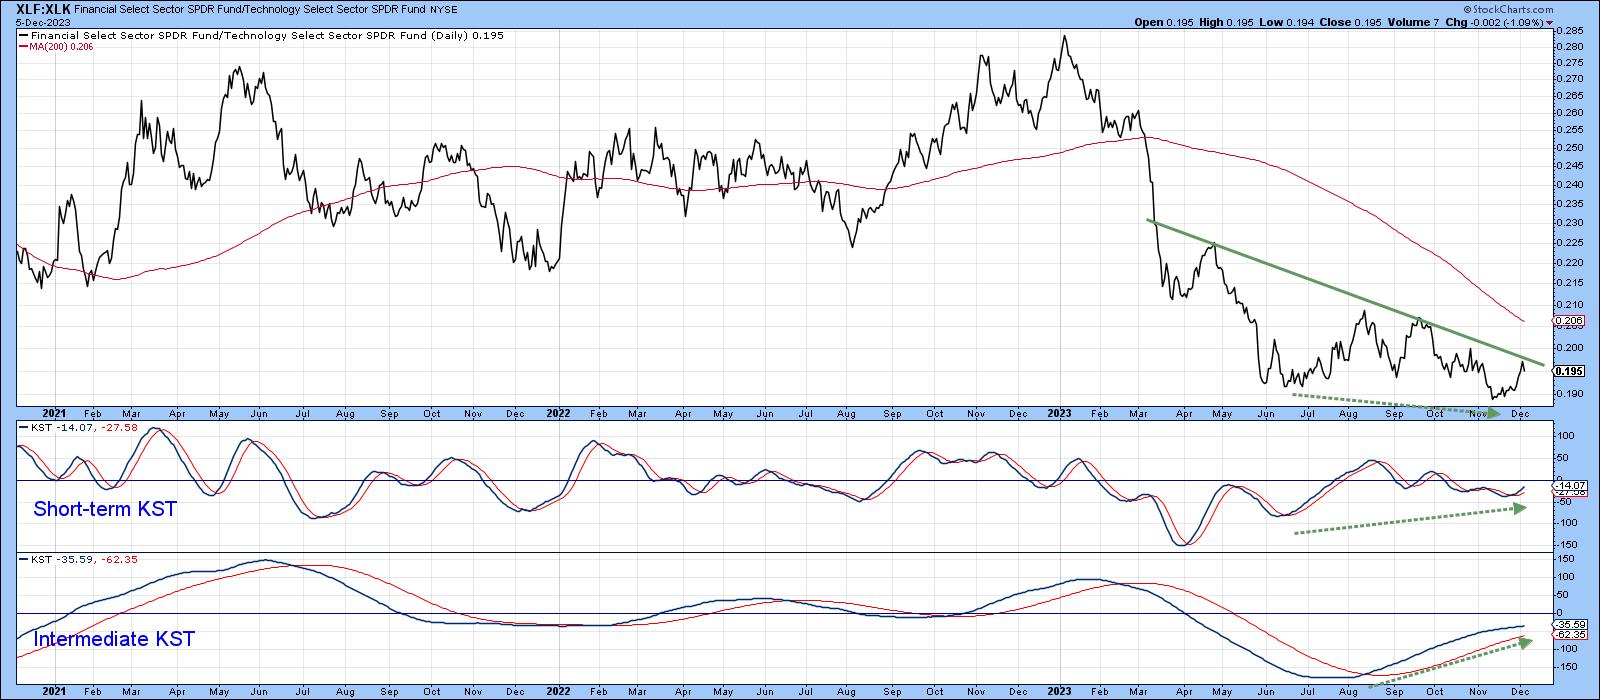
Task: Click the Dec label at bottom-right of axis
Action: (x=1520, y=691)
